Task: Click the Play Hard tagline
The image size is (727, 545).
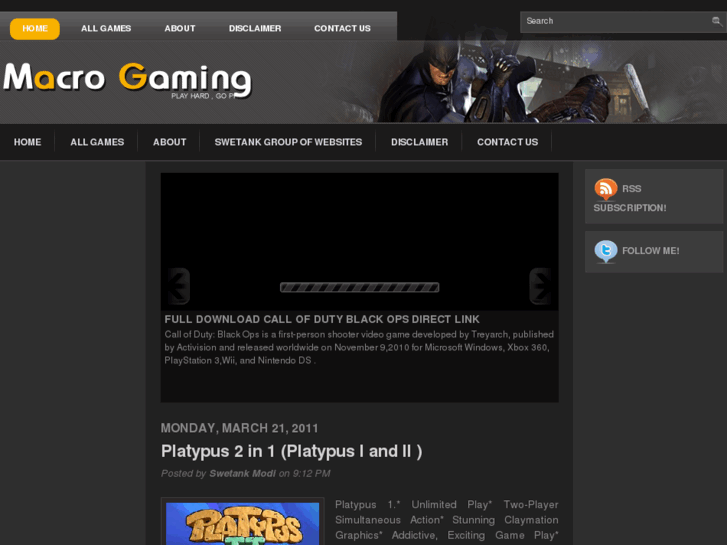Action: click(204, 96)
